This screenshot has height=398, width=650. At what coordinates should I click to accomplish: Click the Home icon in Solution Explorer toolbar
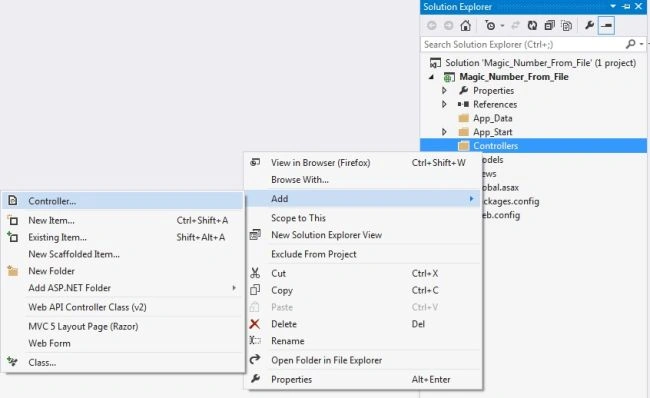[x=466, y=26]
